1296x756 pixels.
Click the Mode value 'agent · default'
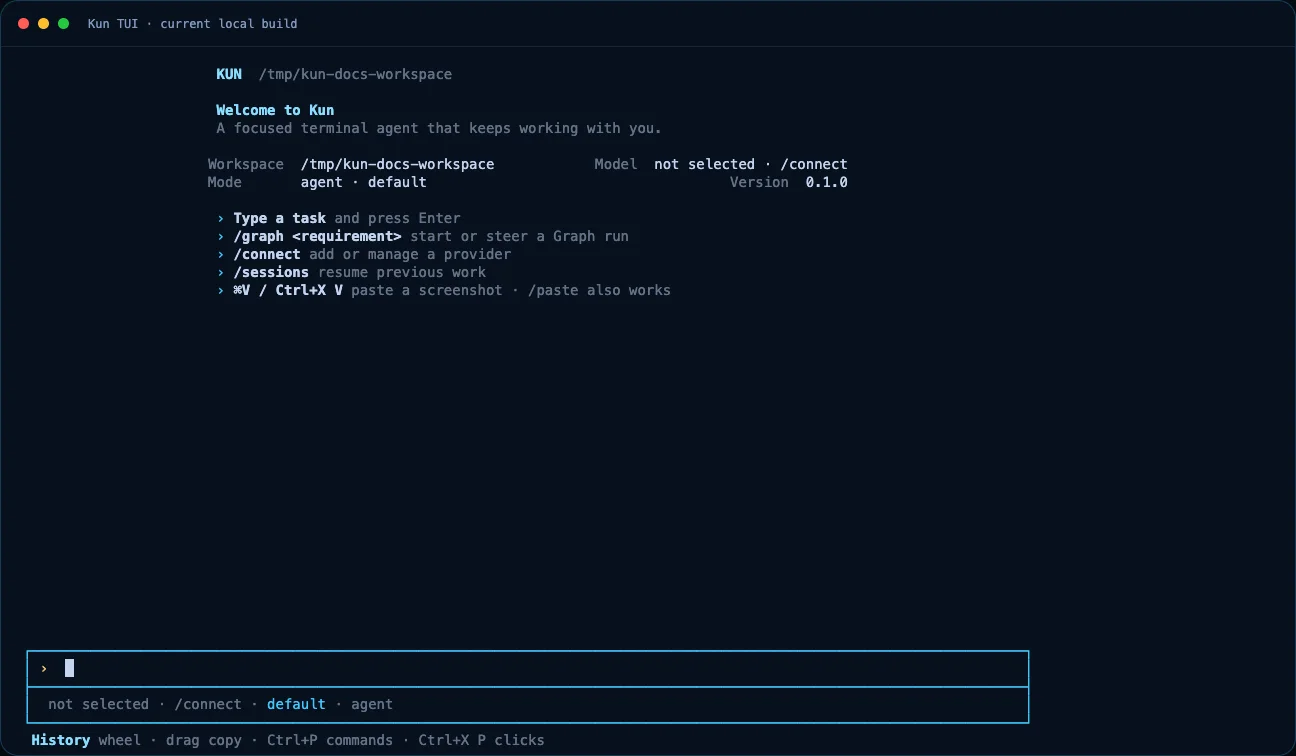click(x=364, y=182)
